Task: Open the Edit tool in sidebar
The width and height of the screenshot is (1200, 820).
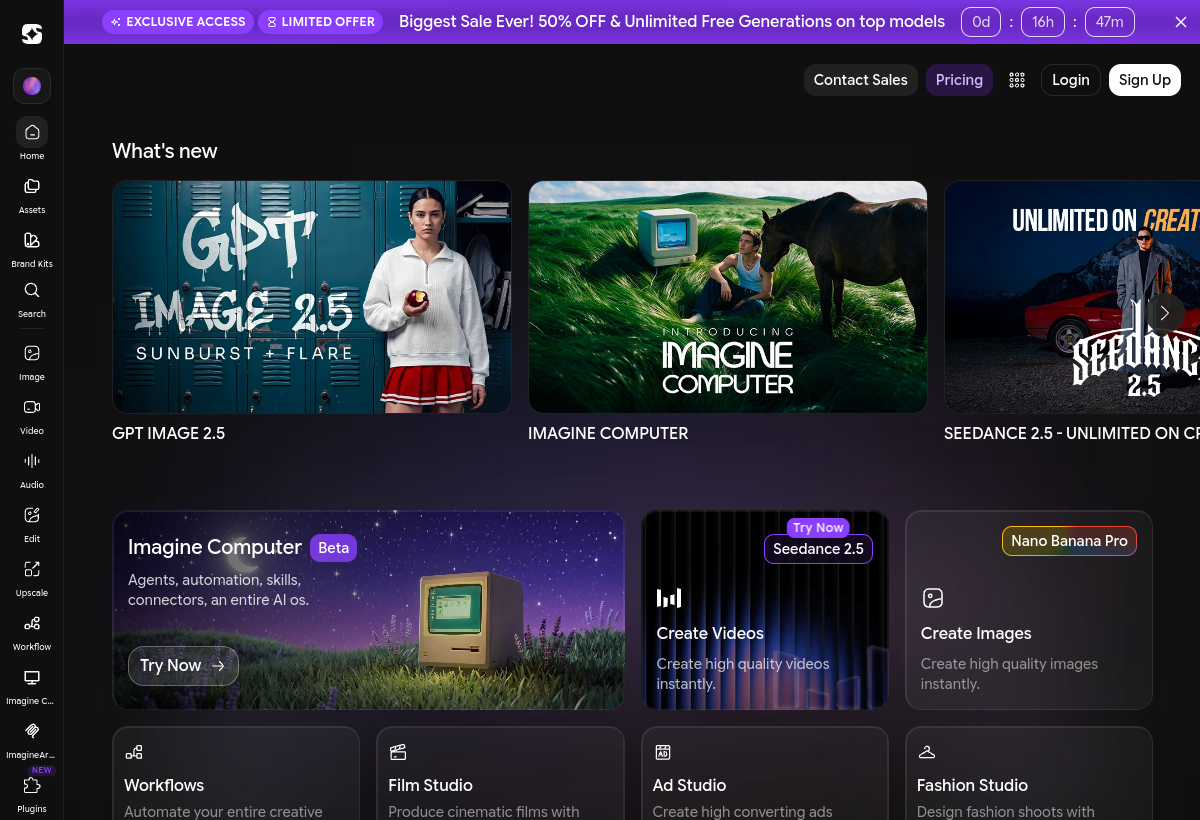Action: [32, 523]
